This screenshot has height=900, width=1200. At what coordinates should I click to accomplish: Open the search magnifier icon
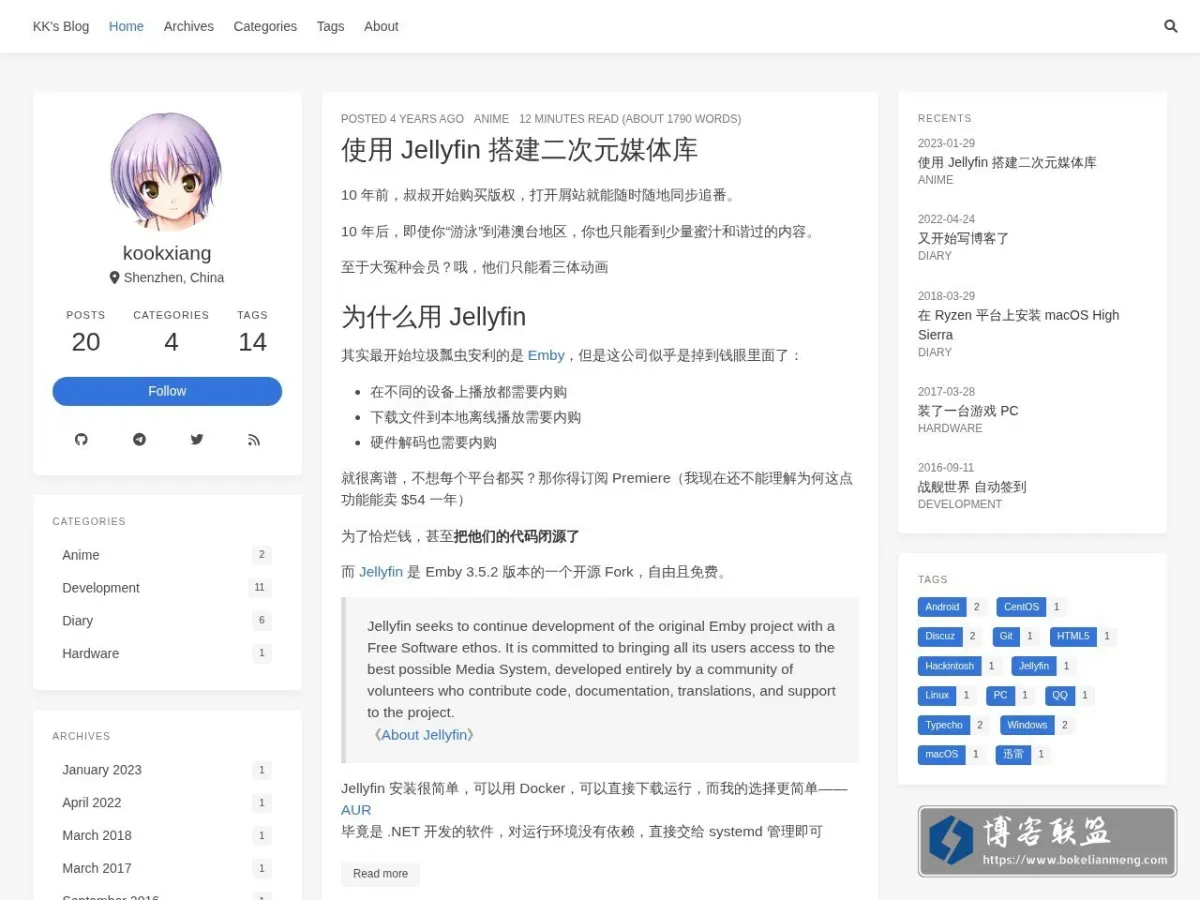click(x=1171, y=26)
